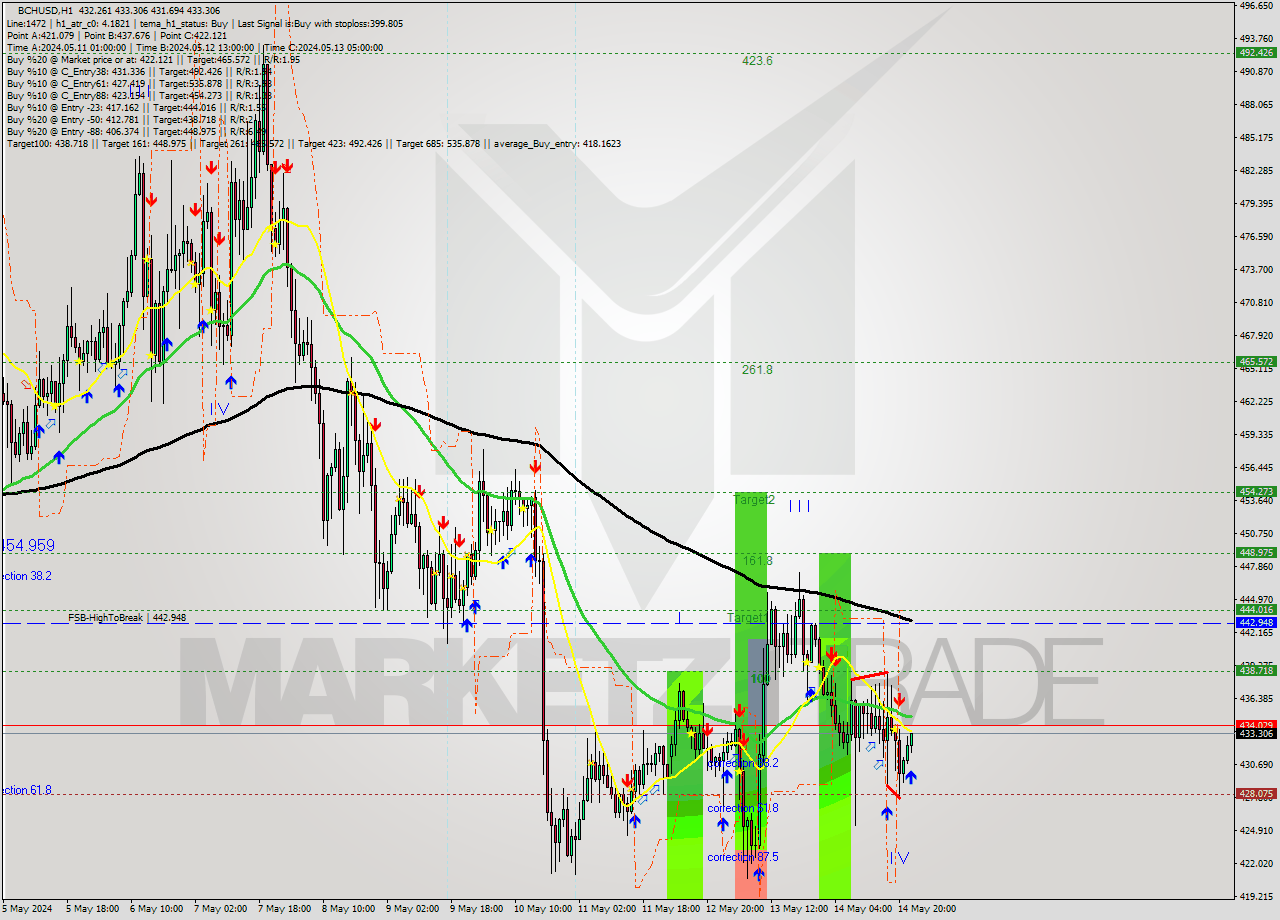1280x920 pixels.
Task: Click the green 448.975 price tag
Action: pos(1256,553)
